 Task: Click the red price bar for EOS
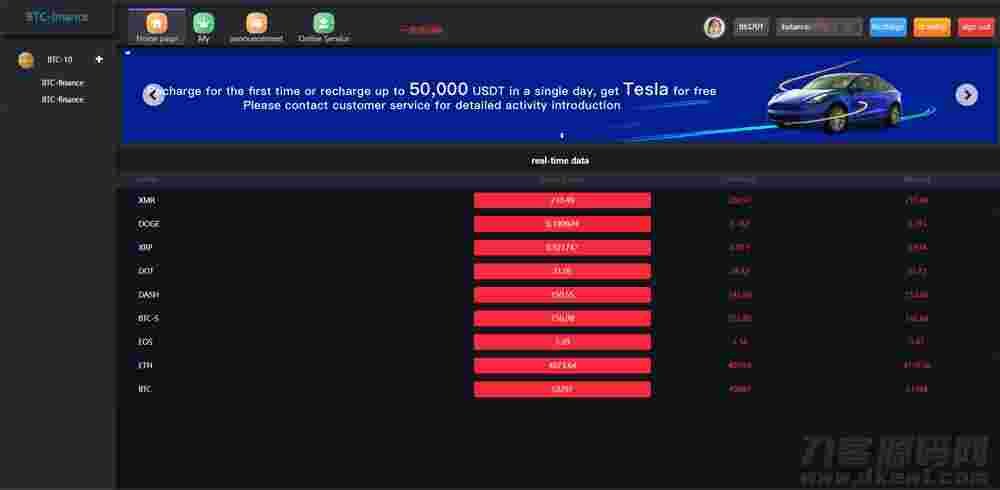click(562, 342)
